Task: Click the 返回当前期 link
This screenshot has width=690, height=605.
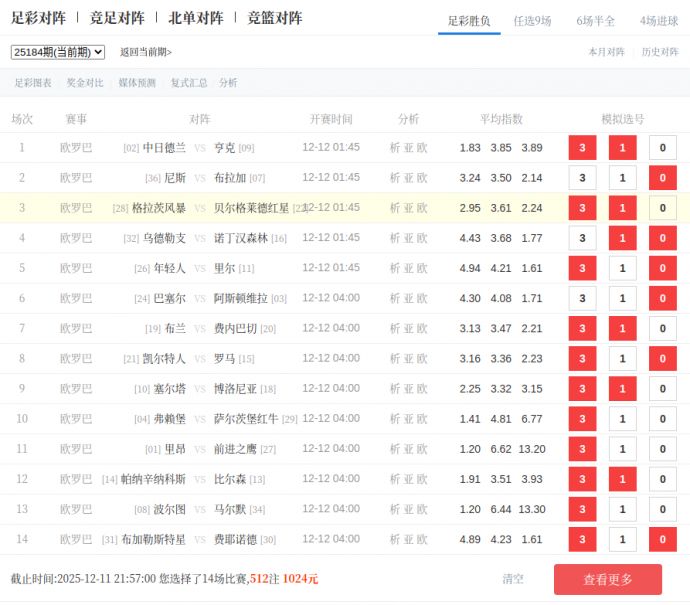Action: click(146, 52)
